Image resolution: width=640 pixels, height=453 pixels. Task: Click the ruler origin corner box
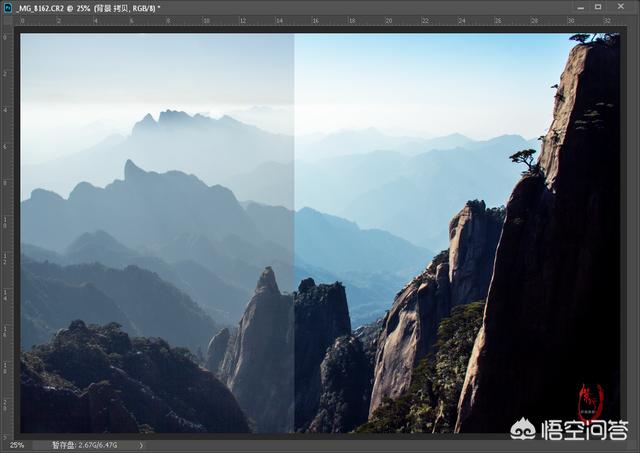coord(6,20)
